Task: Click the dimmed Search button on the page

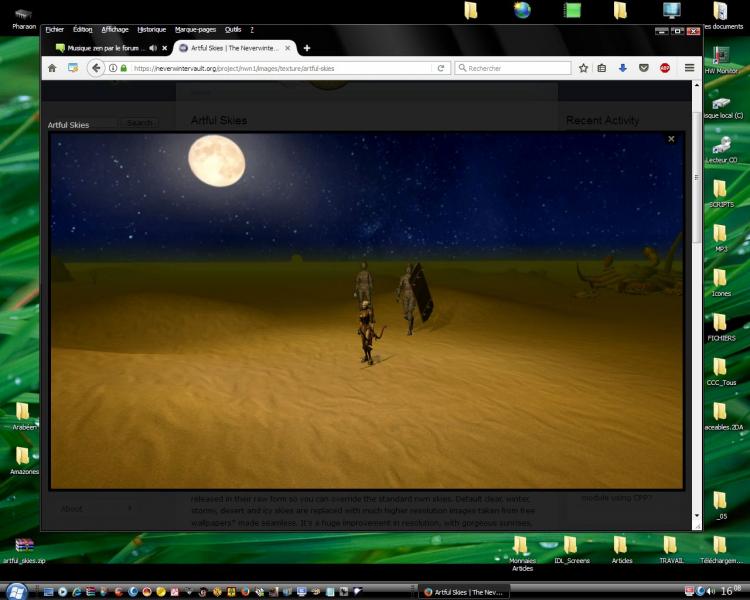Action: (140, 123)
